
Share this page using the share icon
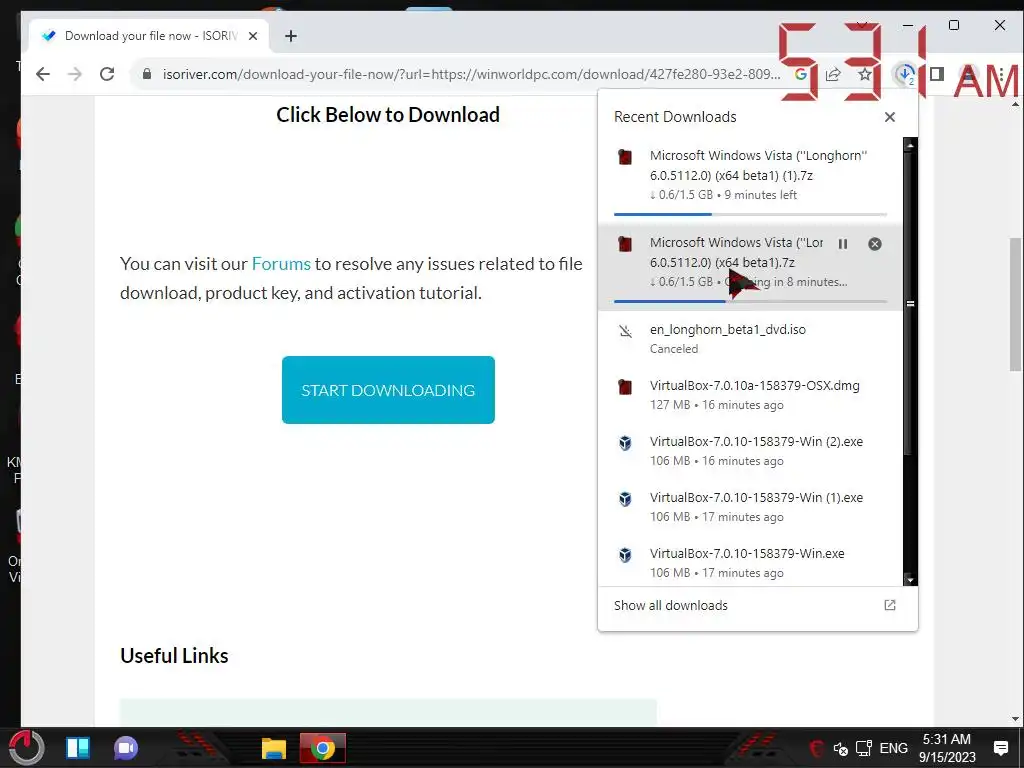coord(833,74)
